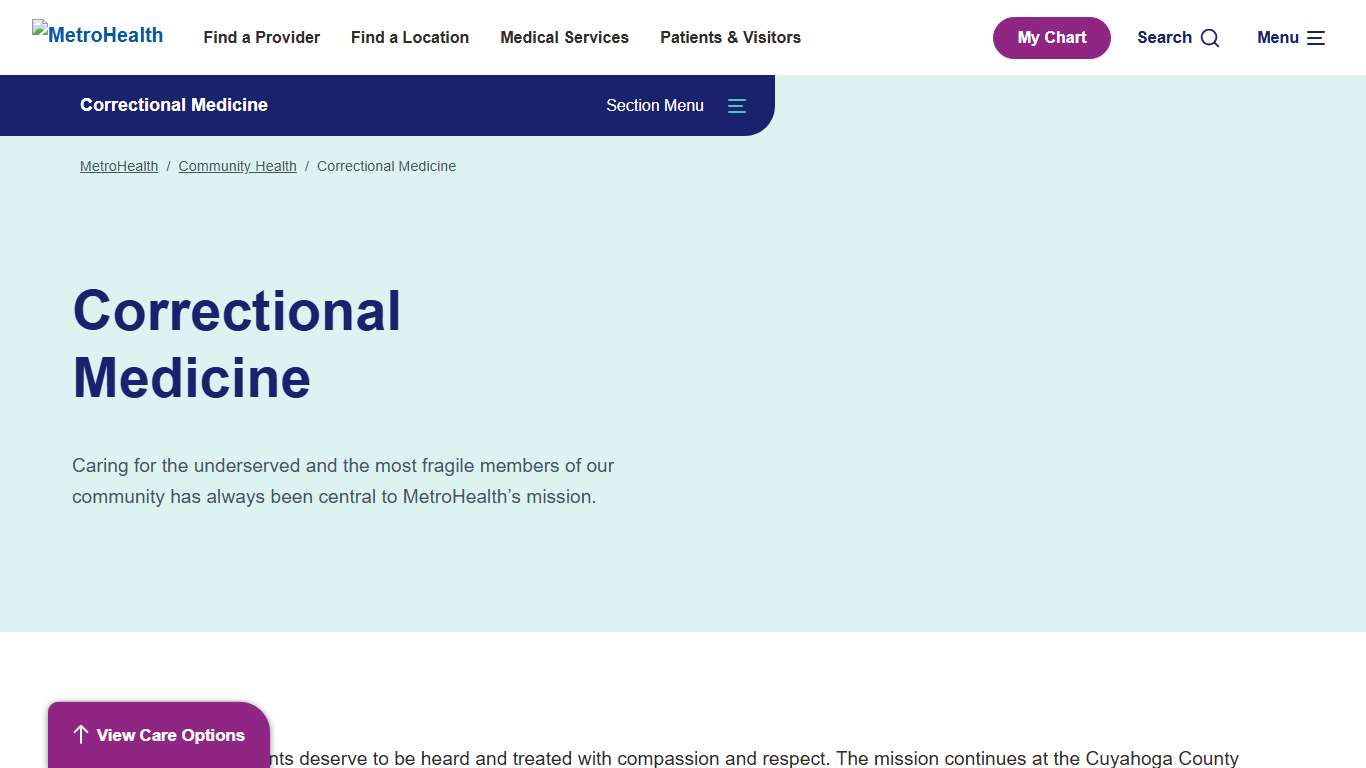
Task: Select Find a Location in the top navigation
Action: pos(410,37)
